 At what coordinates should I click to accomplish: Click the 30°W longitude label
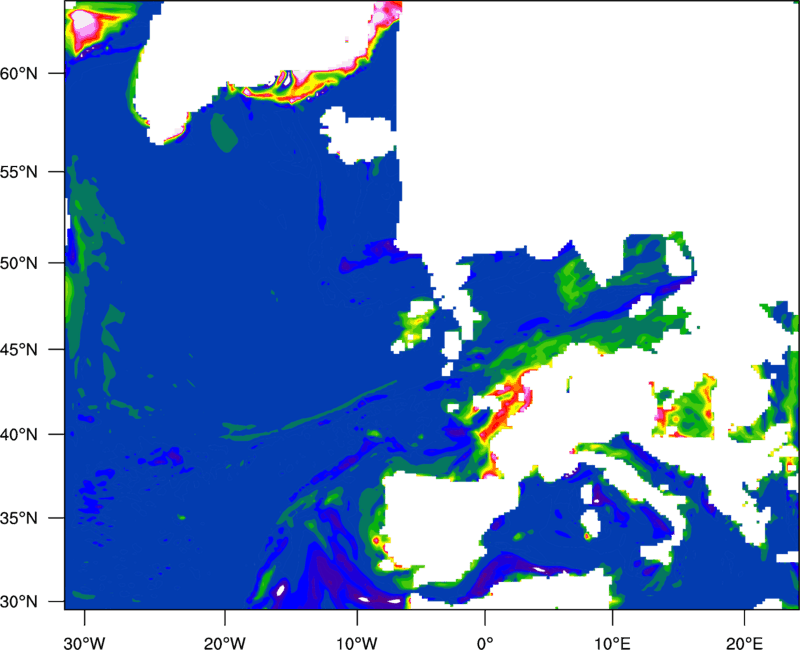click(85, 643)
